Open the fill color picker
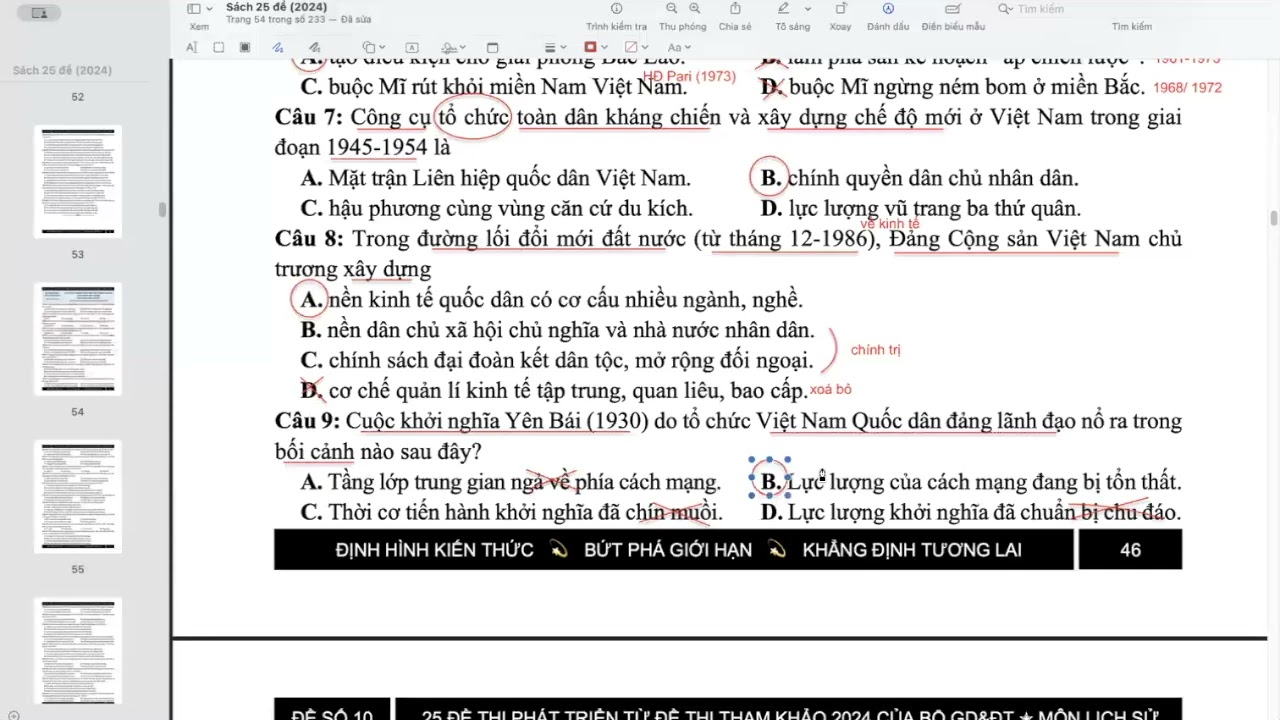 pos(637,47)
